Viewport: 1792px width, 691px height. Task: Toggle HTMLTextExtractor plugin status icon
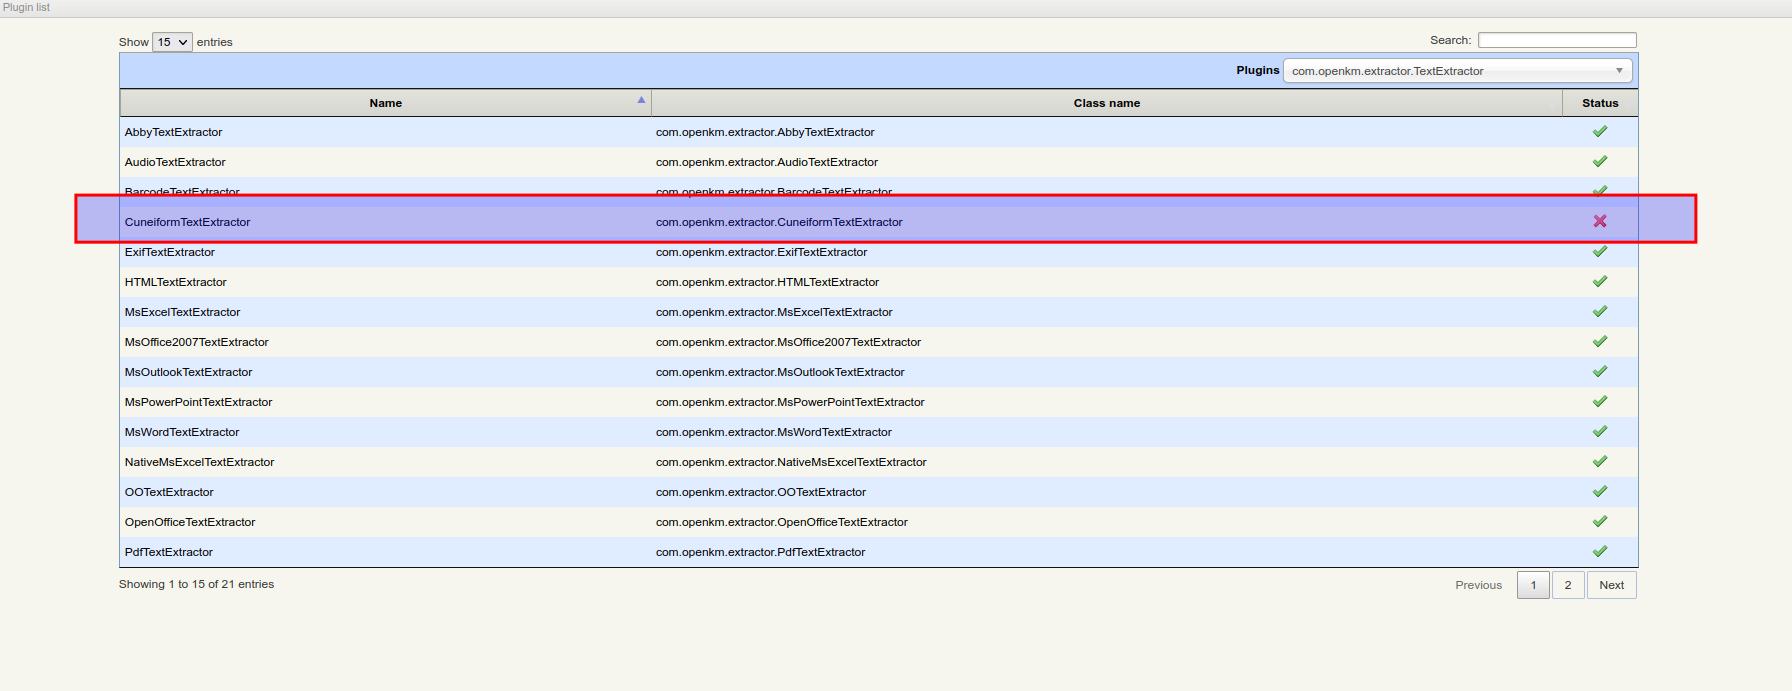1599,281
